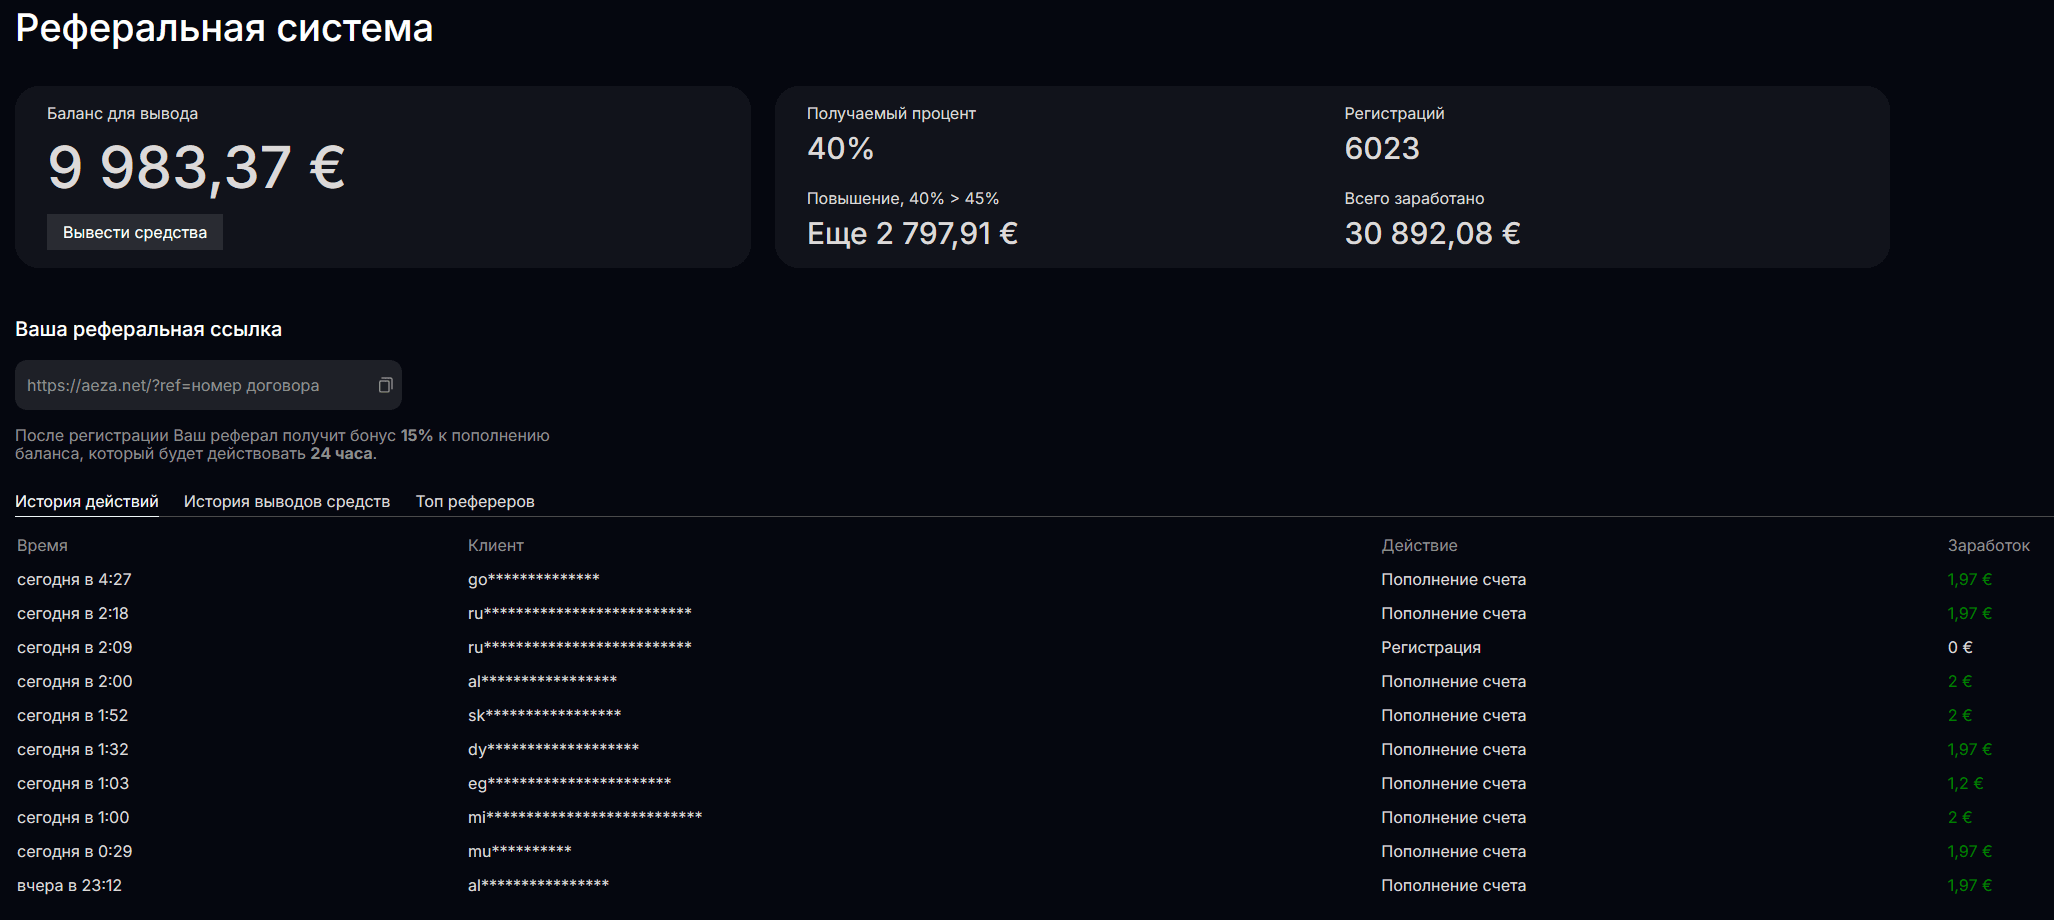Click the 1,2 € earnings entry

tap(1965, 783)
